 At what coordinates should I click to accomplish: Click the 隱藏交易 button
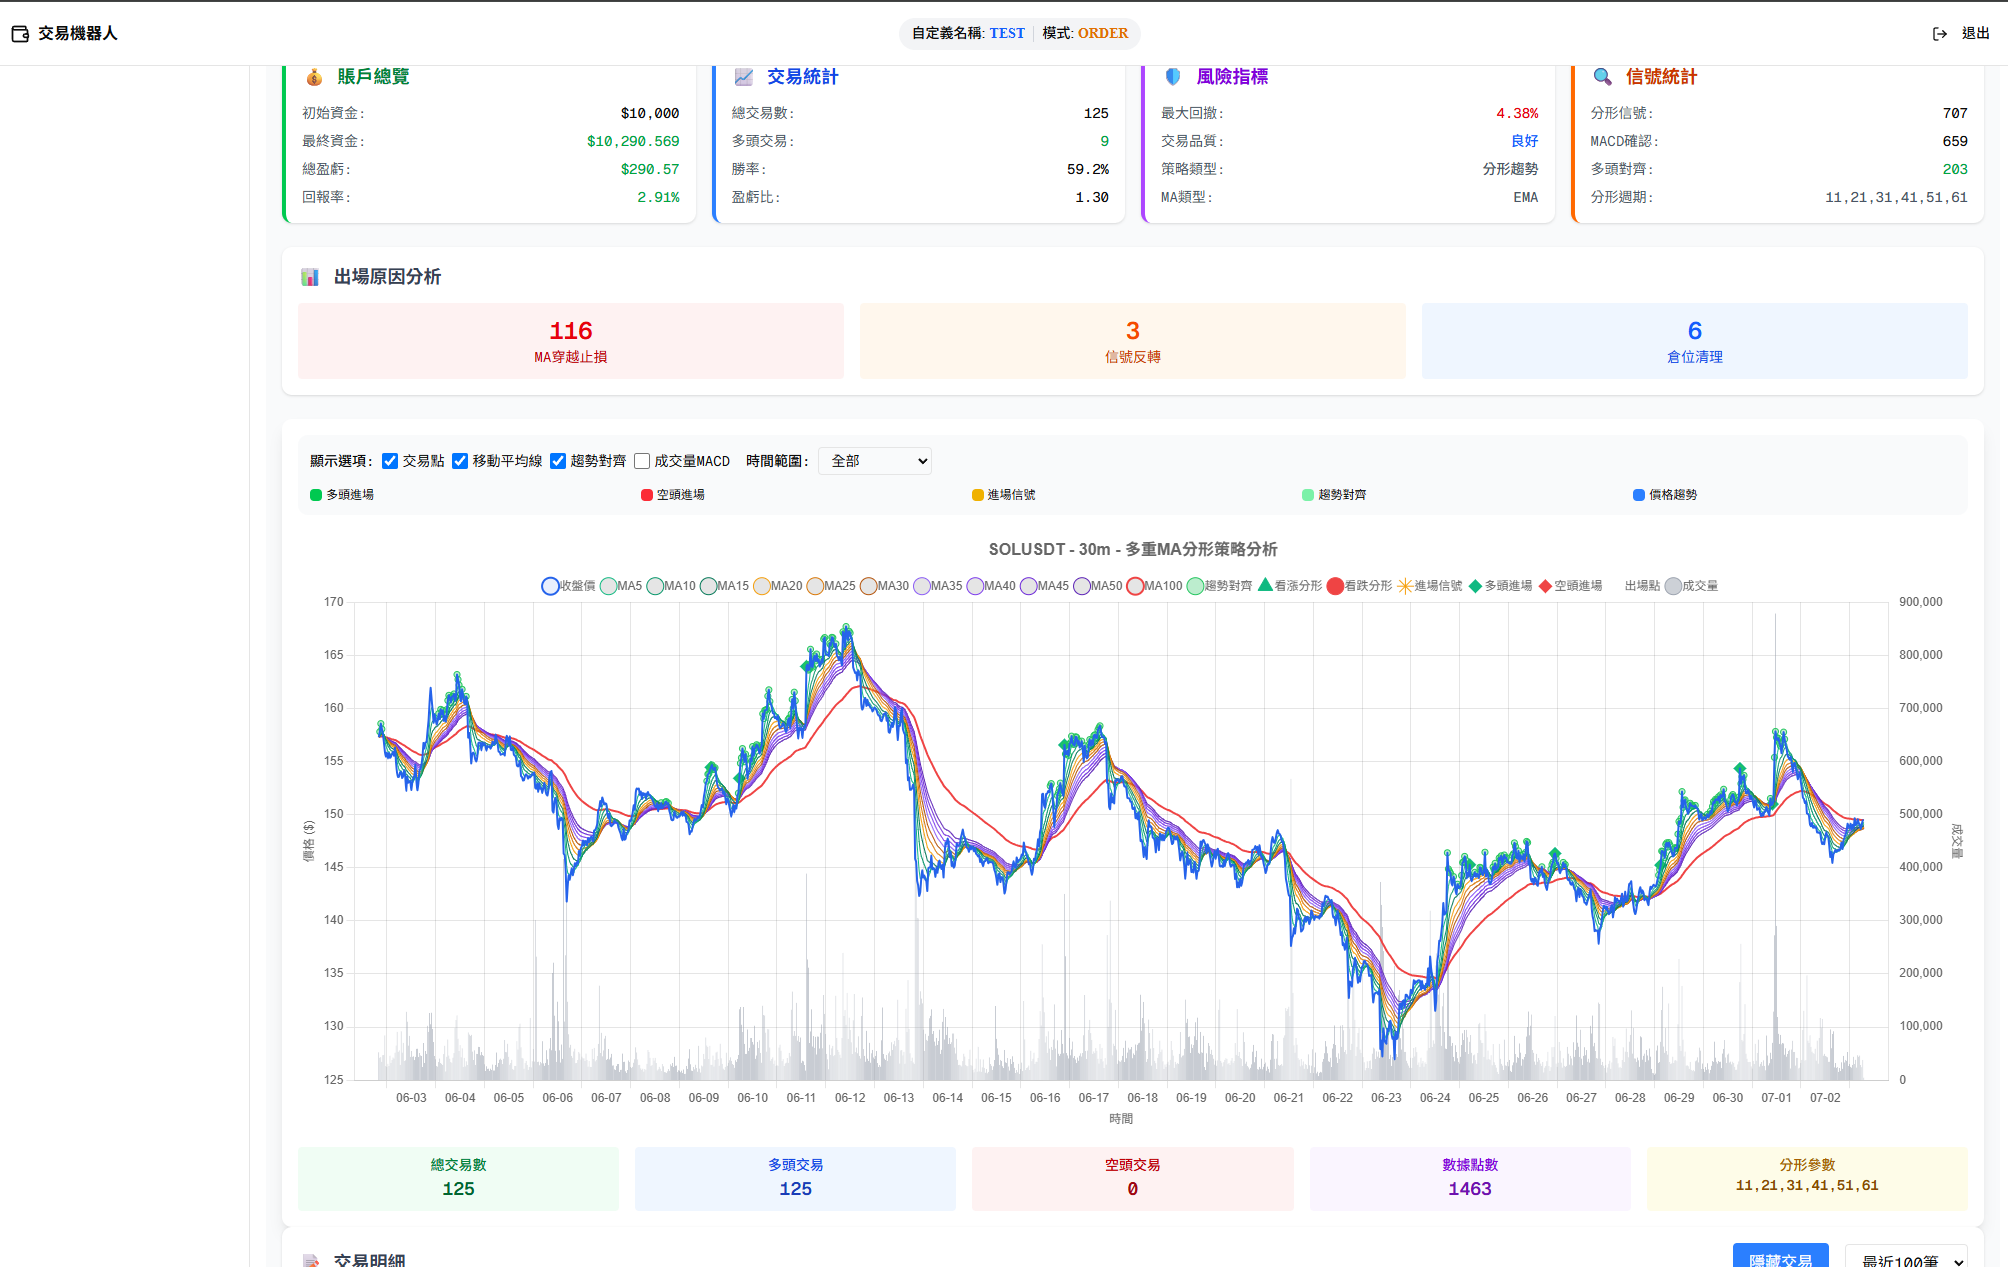1780,1256
